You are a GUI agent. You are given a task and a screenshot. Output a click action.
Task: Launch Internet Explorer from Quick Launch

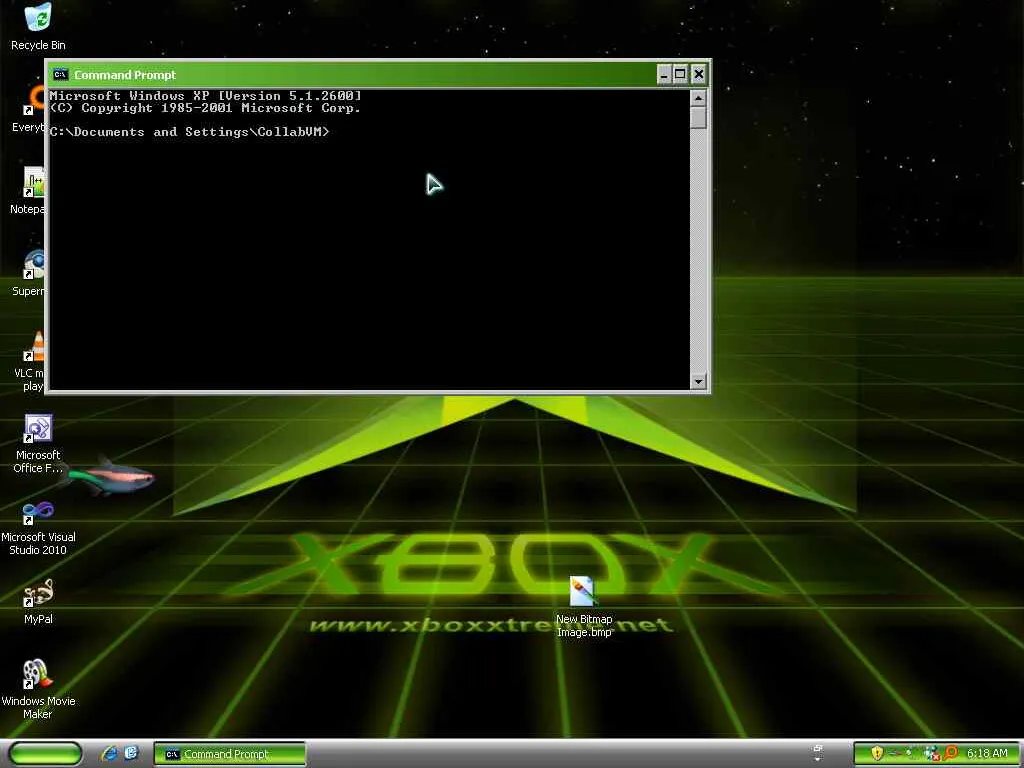[x=109, y=754]
